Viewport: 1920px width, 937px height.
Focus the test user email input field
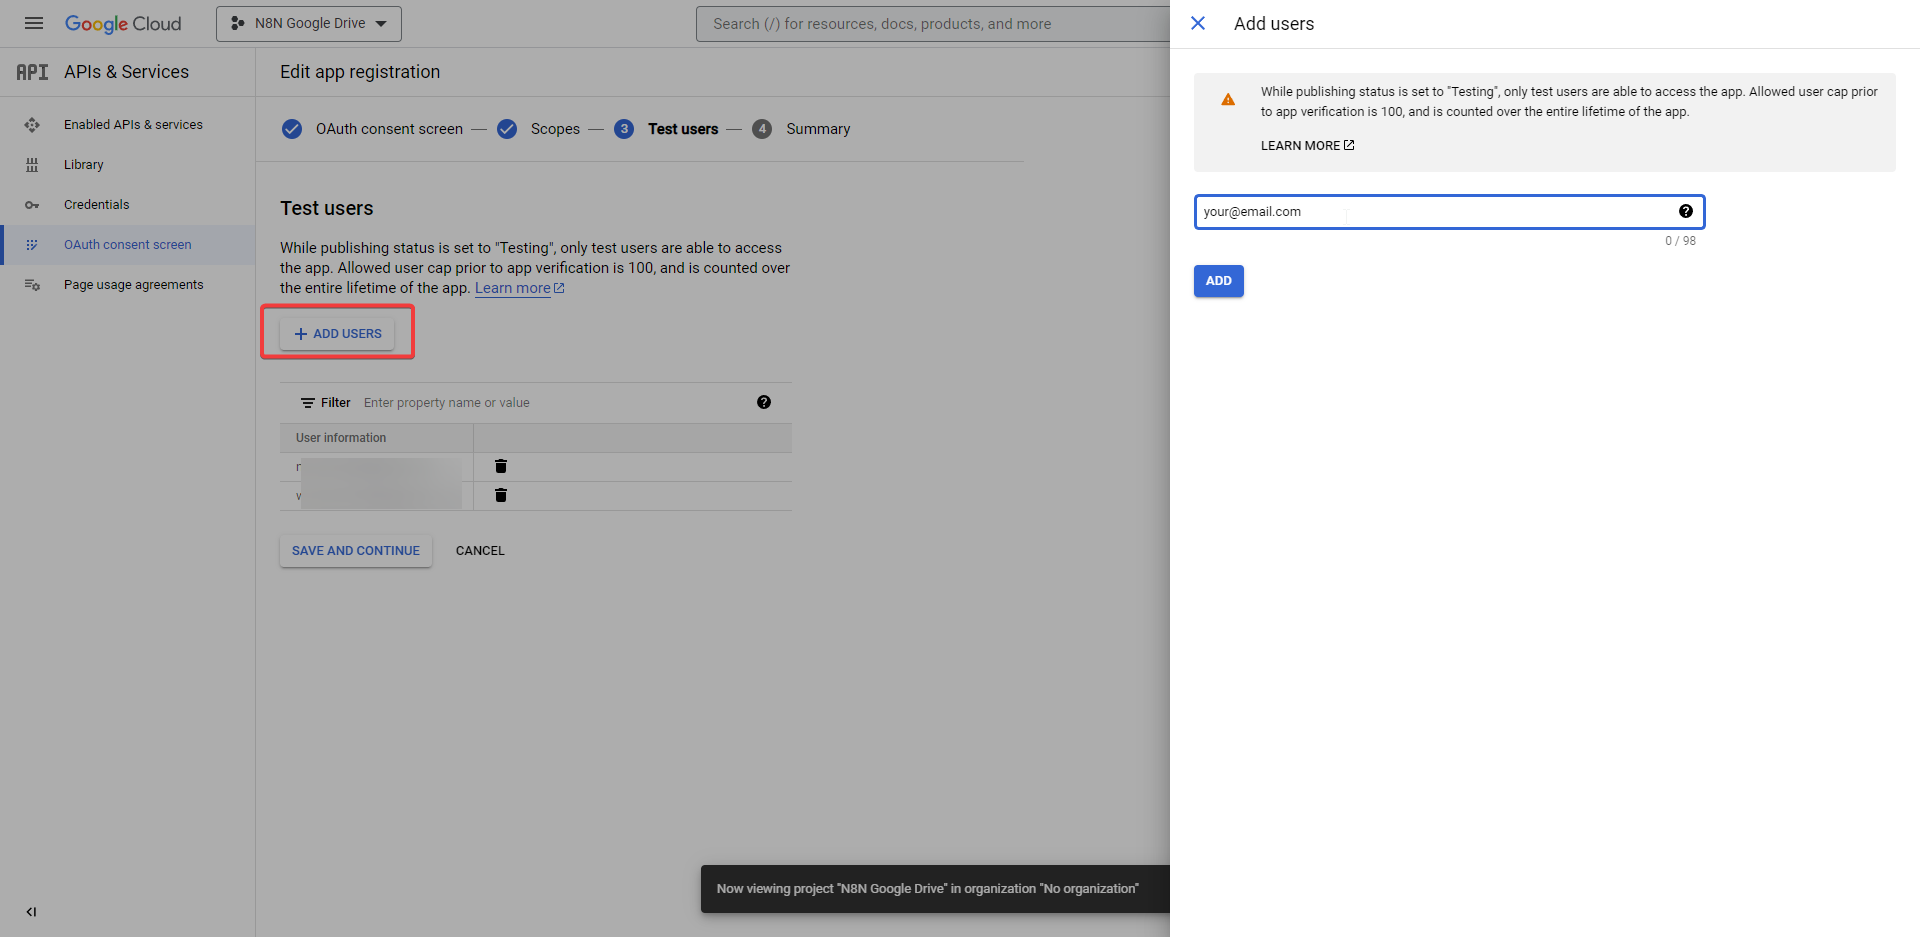tap(1435, 212)
